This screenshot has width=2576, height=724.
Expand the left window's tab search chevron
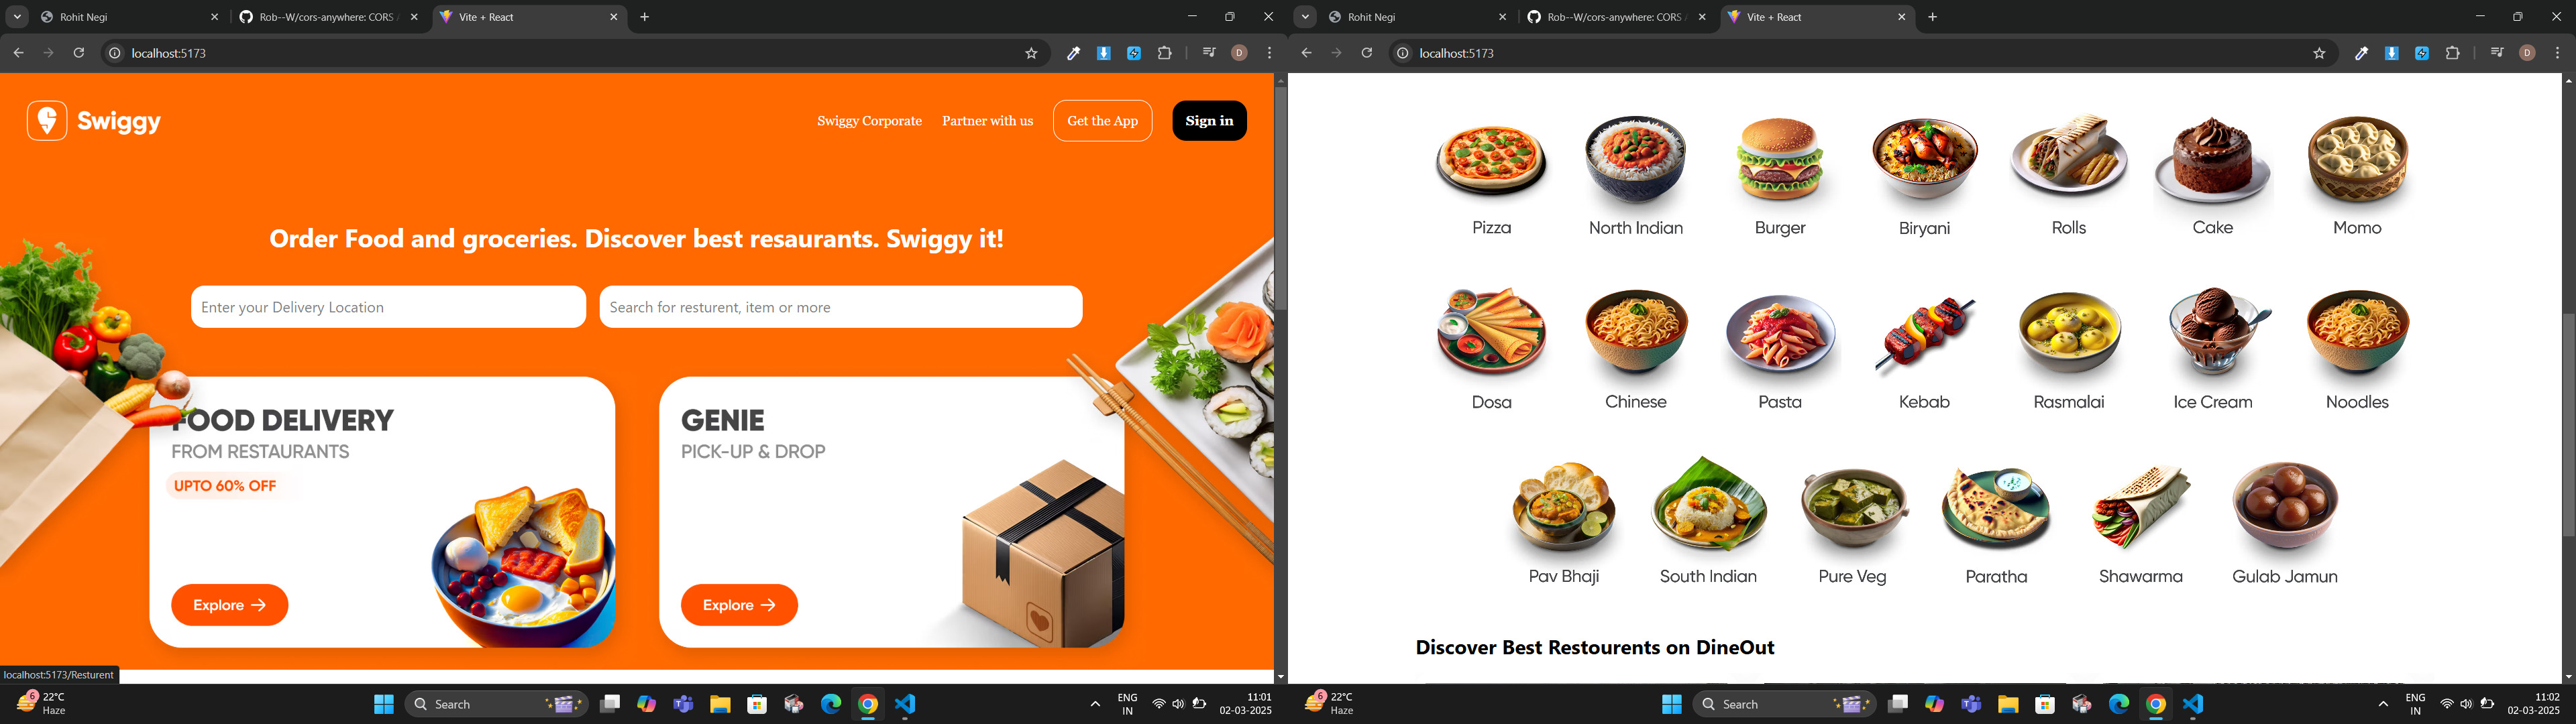(x=17, y=17)
